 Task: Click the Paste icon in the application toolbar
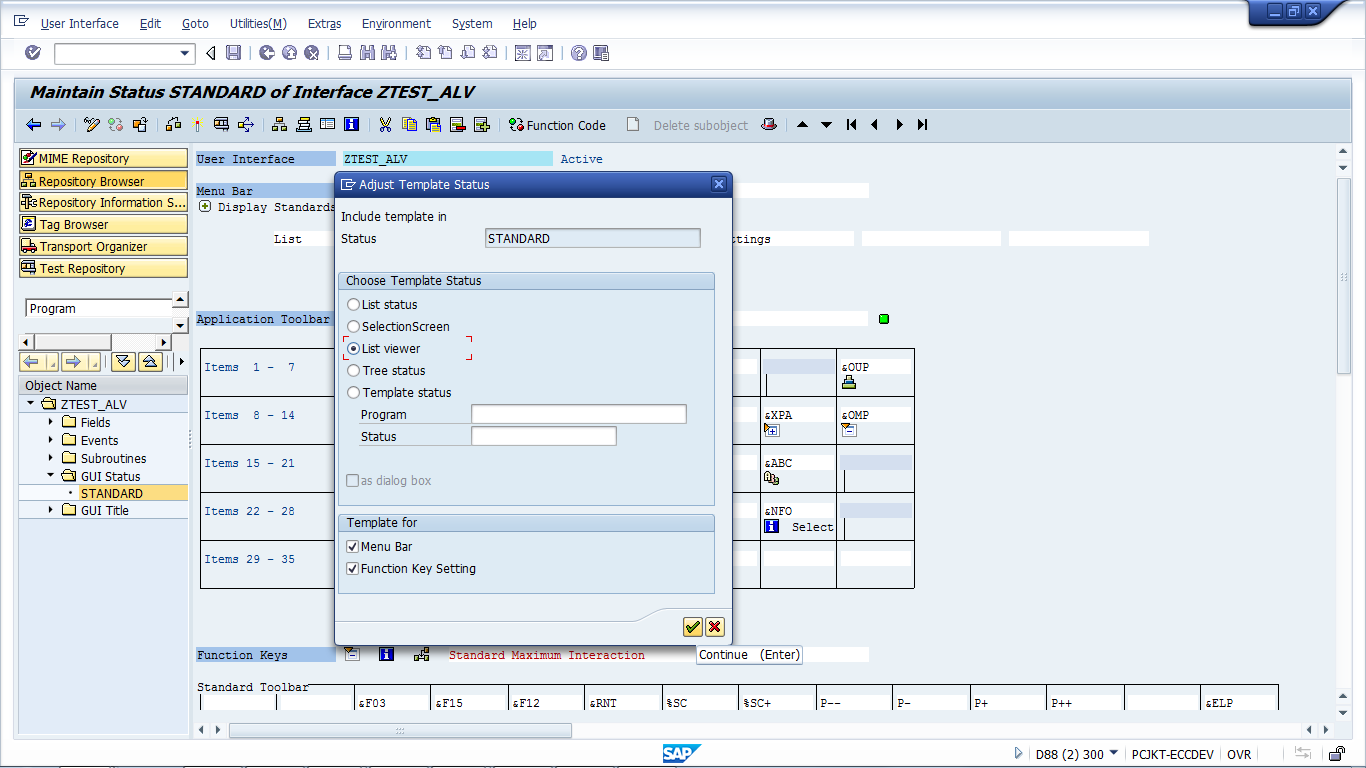pyautogui.click(x=433, y=125)
